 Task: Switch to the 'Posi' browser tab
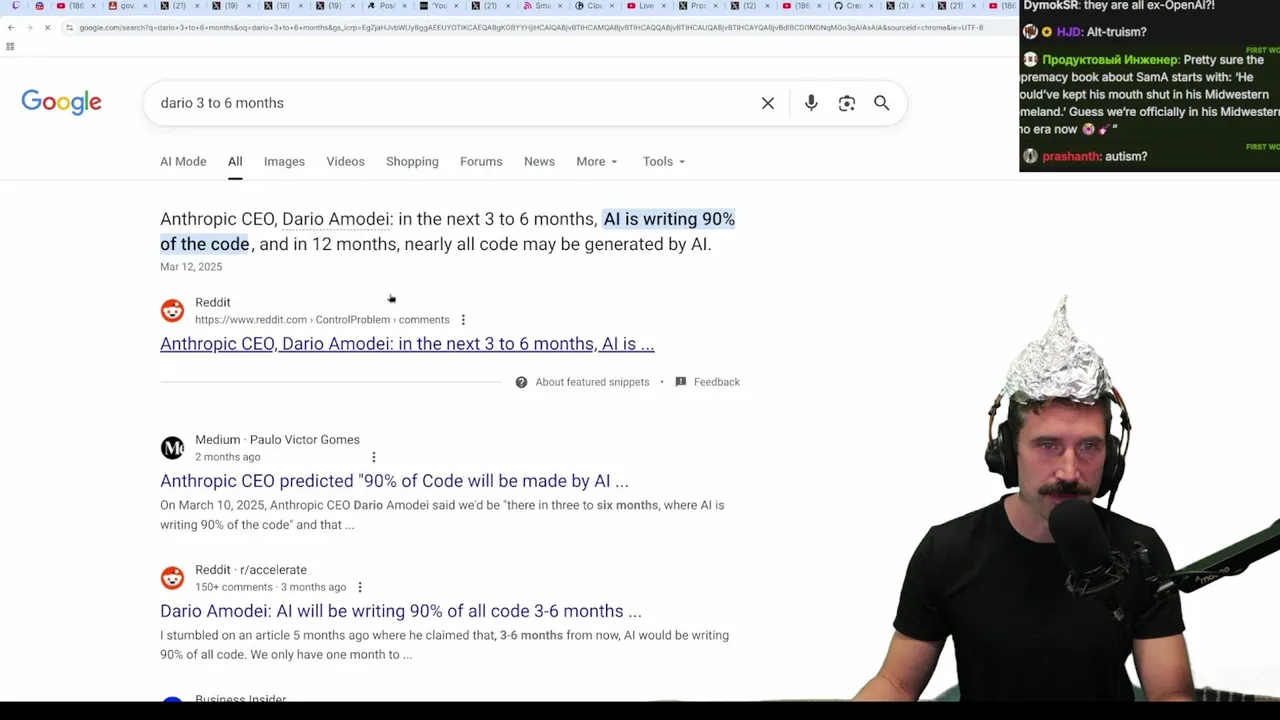[386, 6]
